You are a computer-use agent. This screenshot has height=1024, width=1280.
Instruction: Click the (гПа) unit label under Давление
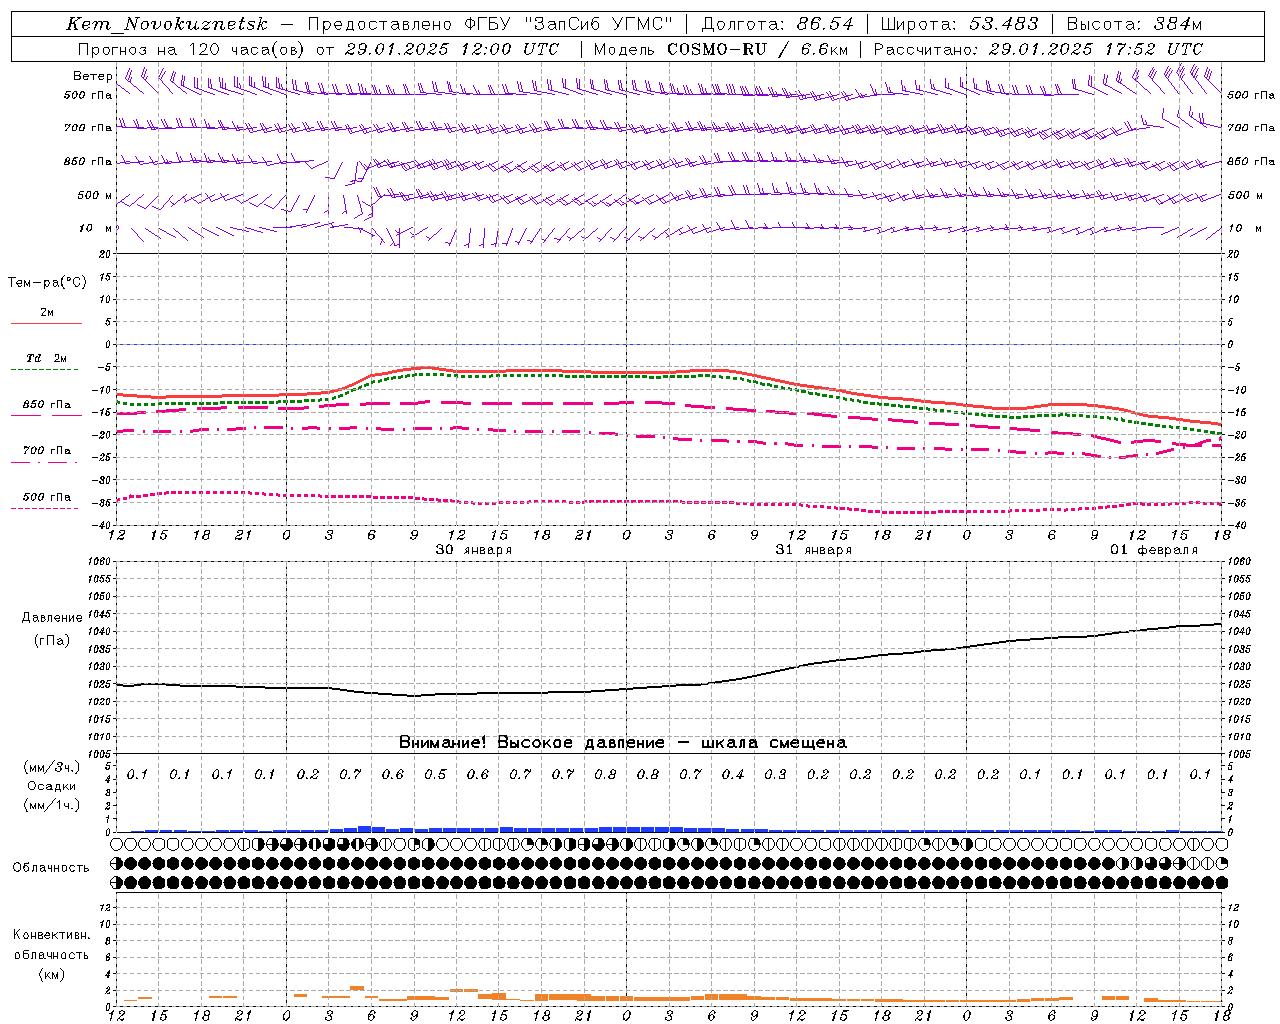pos(52,640)
